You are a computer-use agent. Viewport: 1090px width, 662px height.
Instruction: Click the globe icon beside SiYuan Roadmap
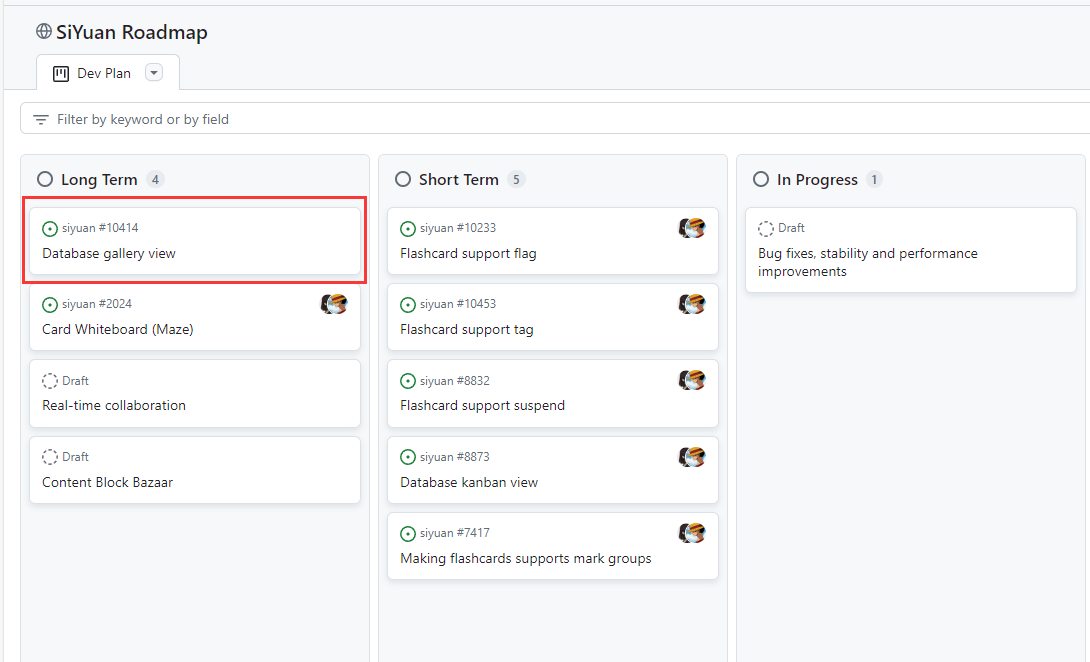coord(44,32)
